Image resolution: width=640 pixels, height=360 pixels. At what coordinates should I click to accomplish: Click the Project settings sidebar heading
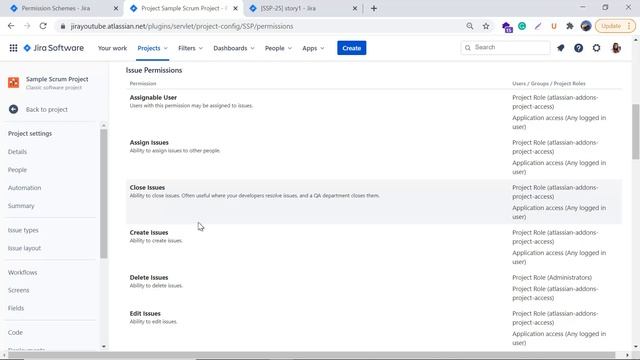(x=30, y=133)
